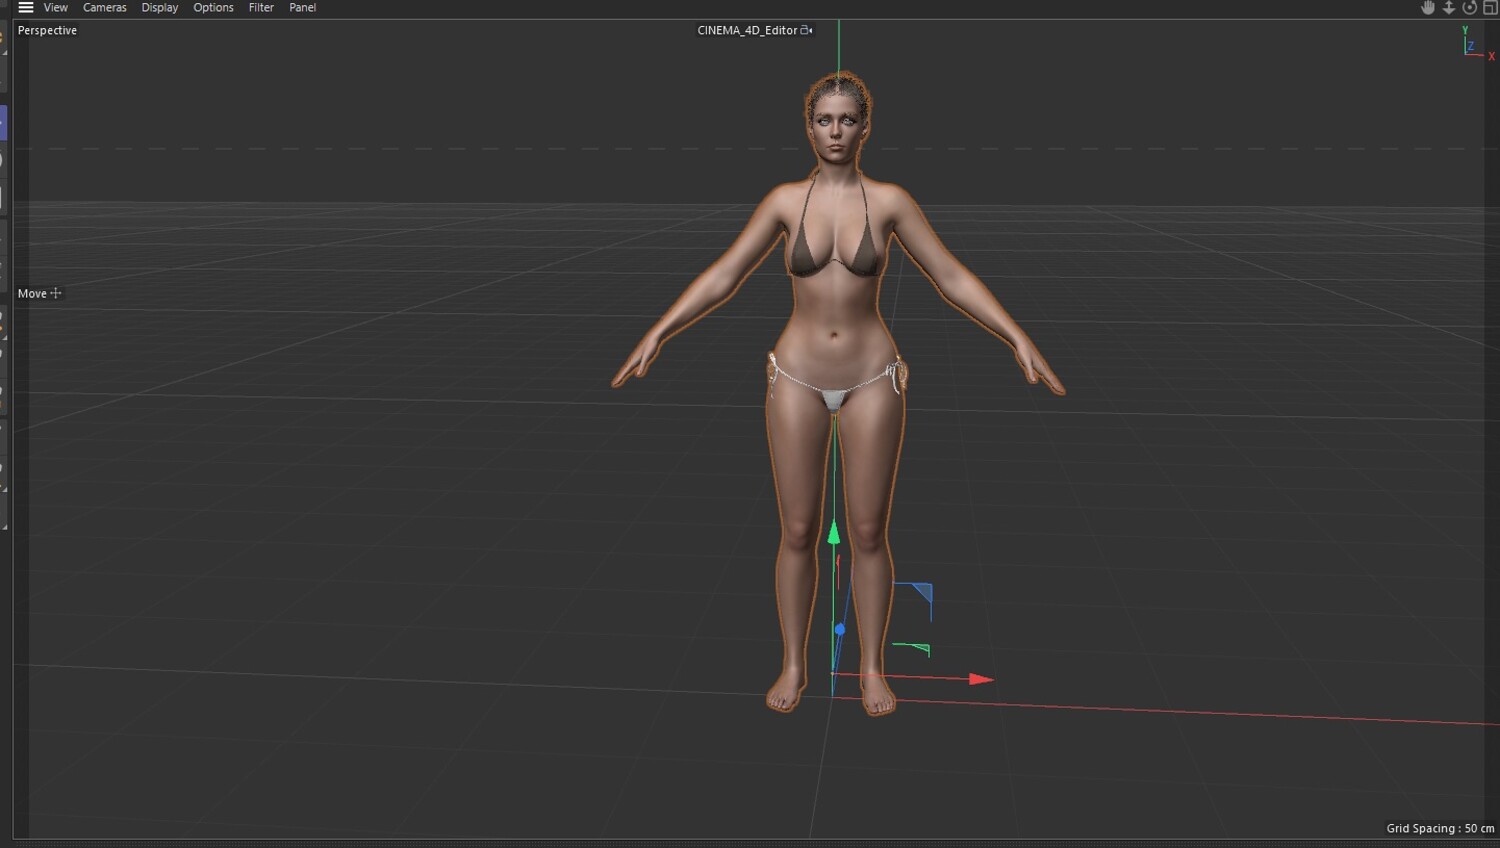The height and width of the screenshot is (848, 1500).
Task: Open the Options menu
Action: tap(213, 8)
